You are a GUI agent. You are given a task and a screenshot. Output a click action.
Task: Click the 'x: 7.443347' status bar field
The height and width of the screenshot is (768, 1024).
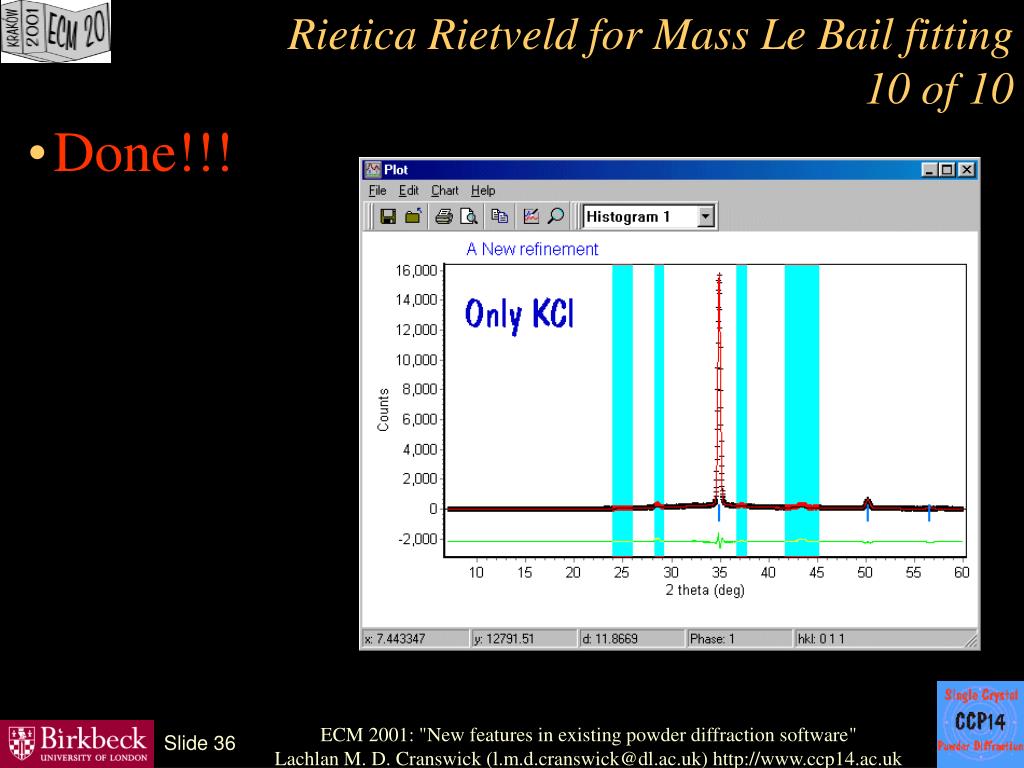click(x=415, y=639)
